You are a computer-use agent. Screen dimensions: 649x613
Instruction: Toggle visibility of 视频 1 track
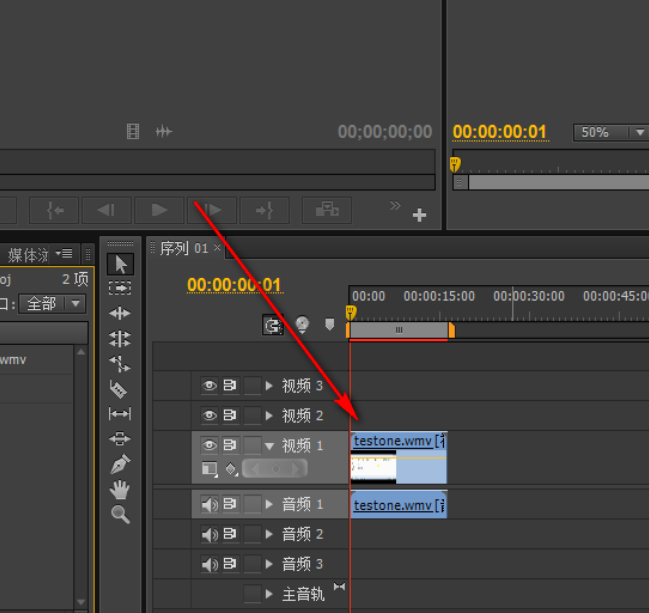pos(209,445)
